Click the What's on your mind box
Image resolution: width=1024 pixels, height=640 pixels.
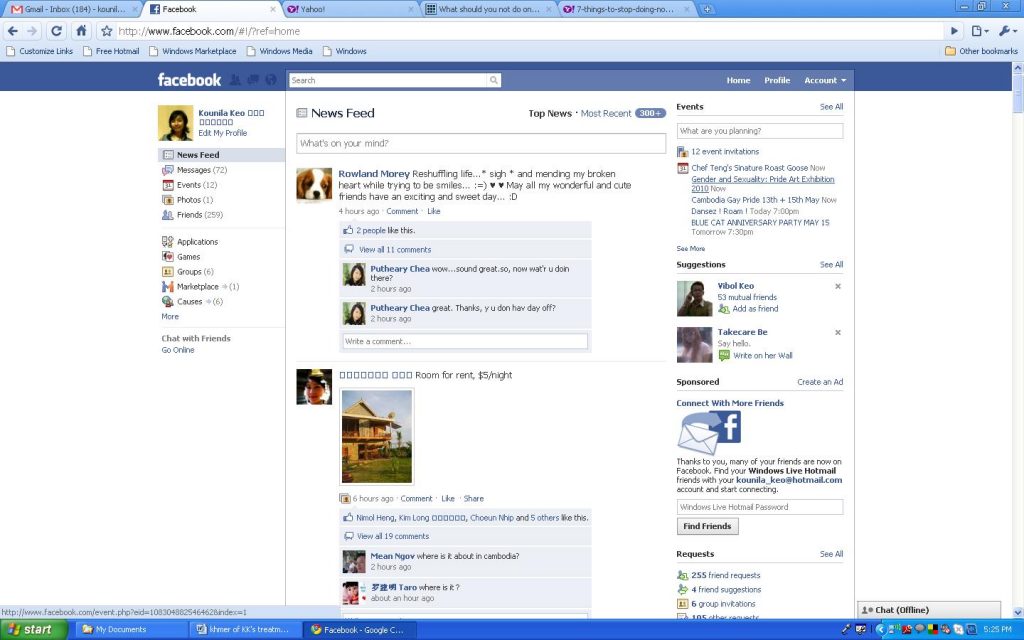pyautogui.click(x=481, y=144)
